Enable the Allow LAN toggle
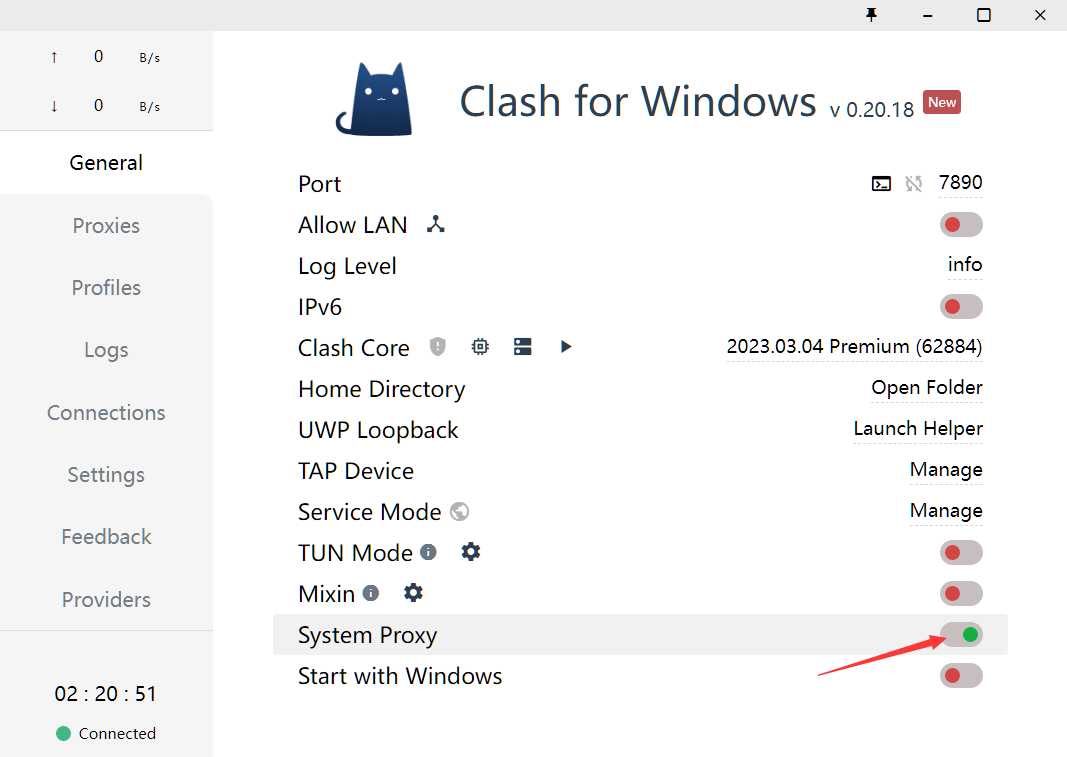 pos(961,224)
